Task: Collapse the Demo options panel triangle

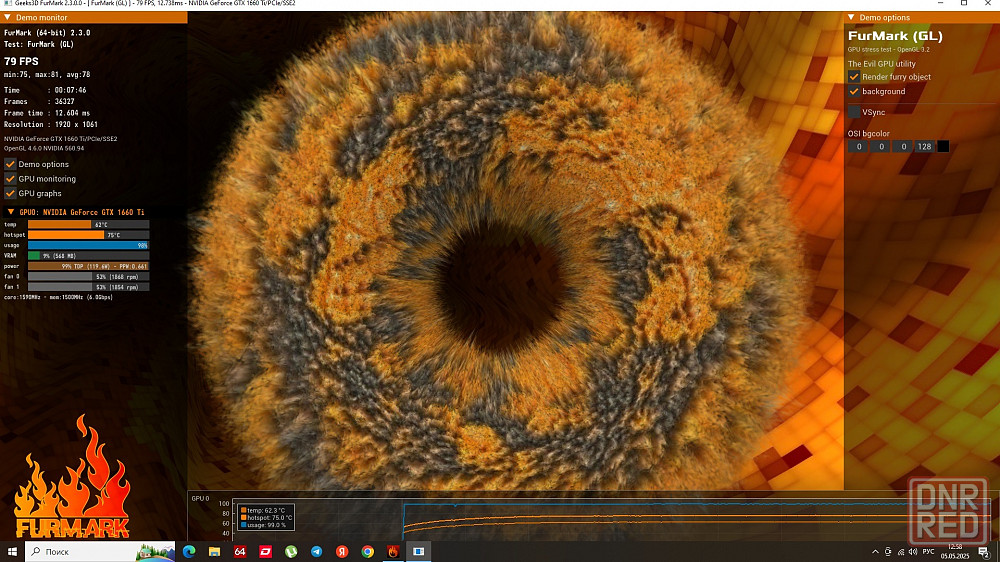Action: point(851,17)
